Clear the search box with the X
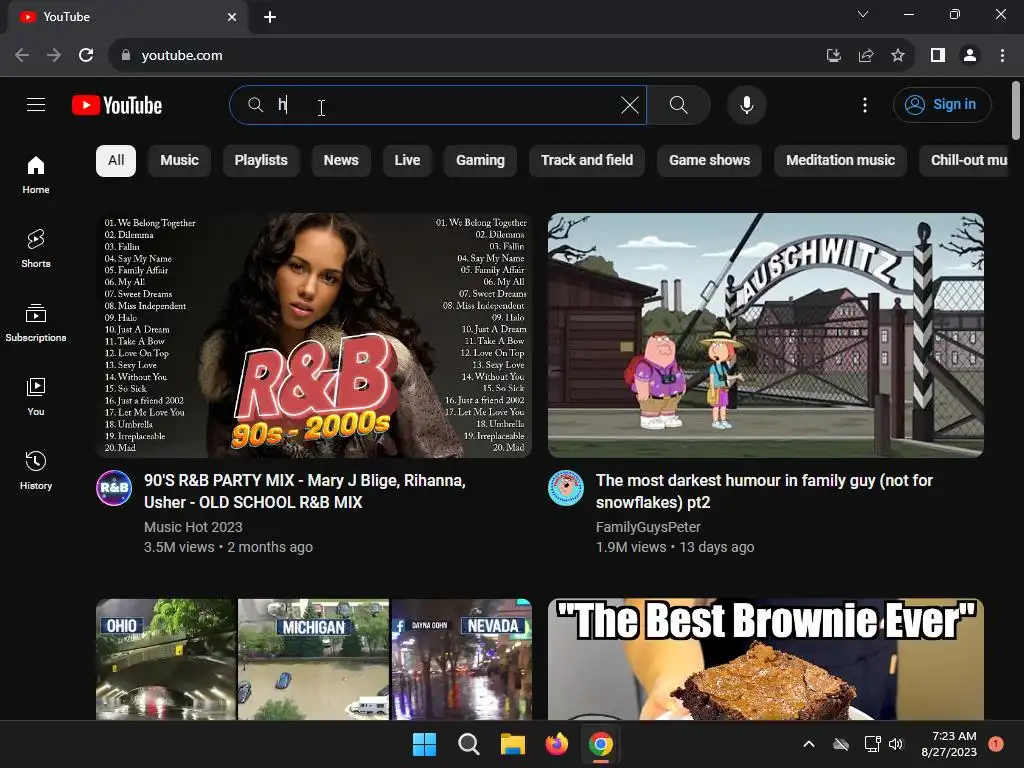The image size is (1024, 768). (630, 104)
